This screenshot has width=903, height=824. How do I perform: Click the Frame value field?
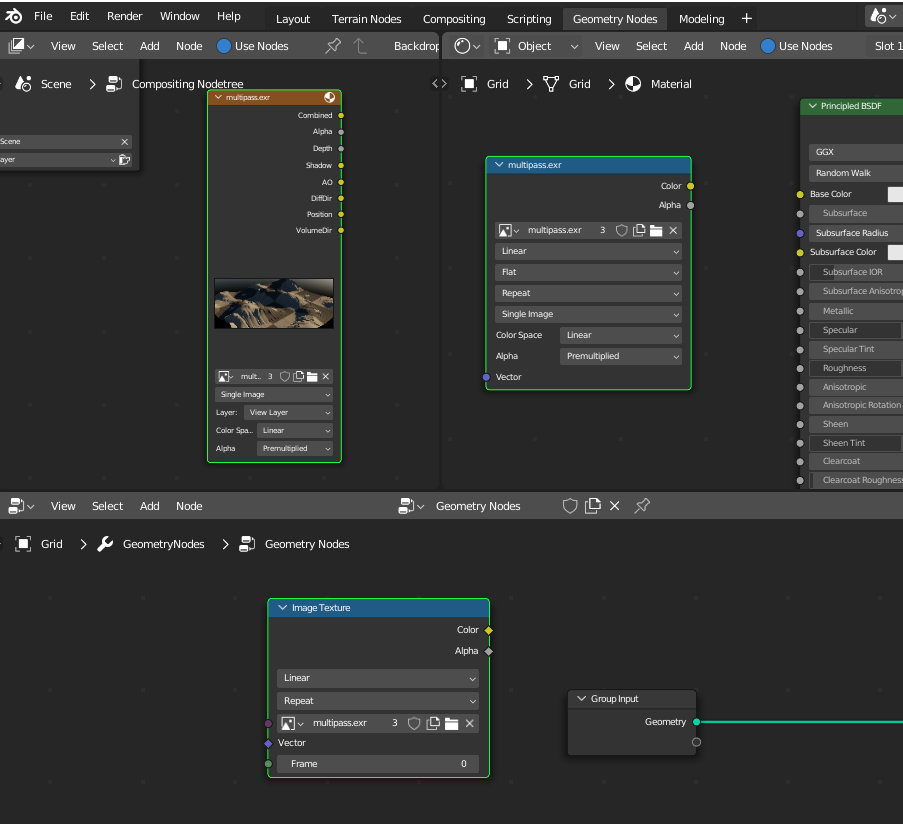pos(378,764)
